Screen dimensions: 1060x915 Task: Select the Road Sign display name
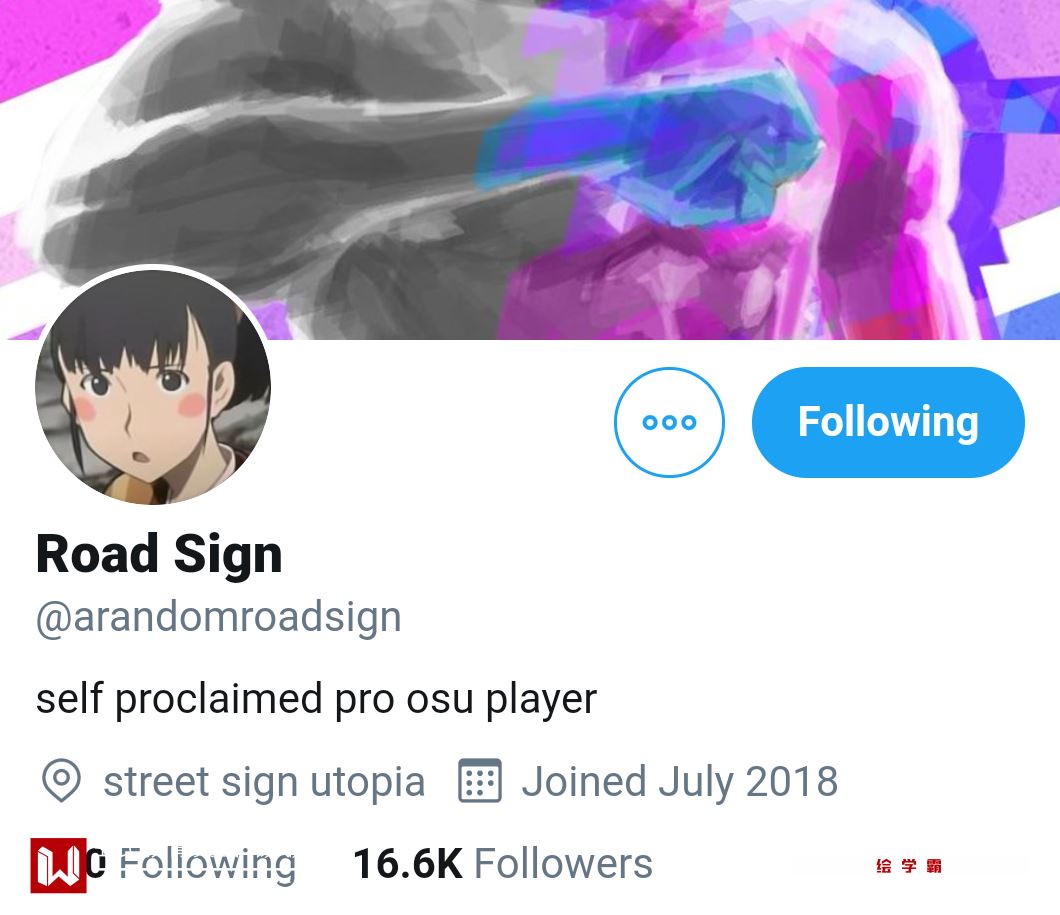click(x=159, y=554)
